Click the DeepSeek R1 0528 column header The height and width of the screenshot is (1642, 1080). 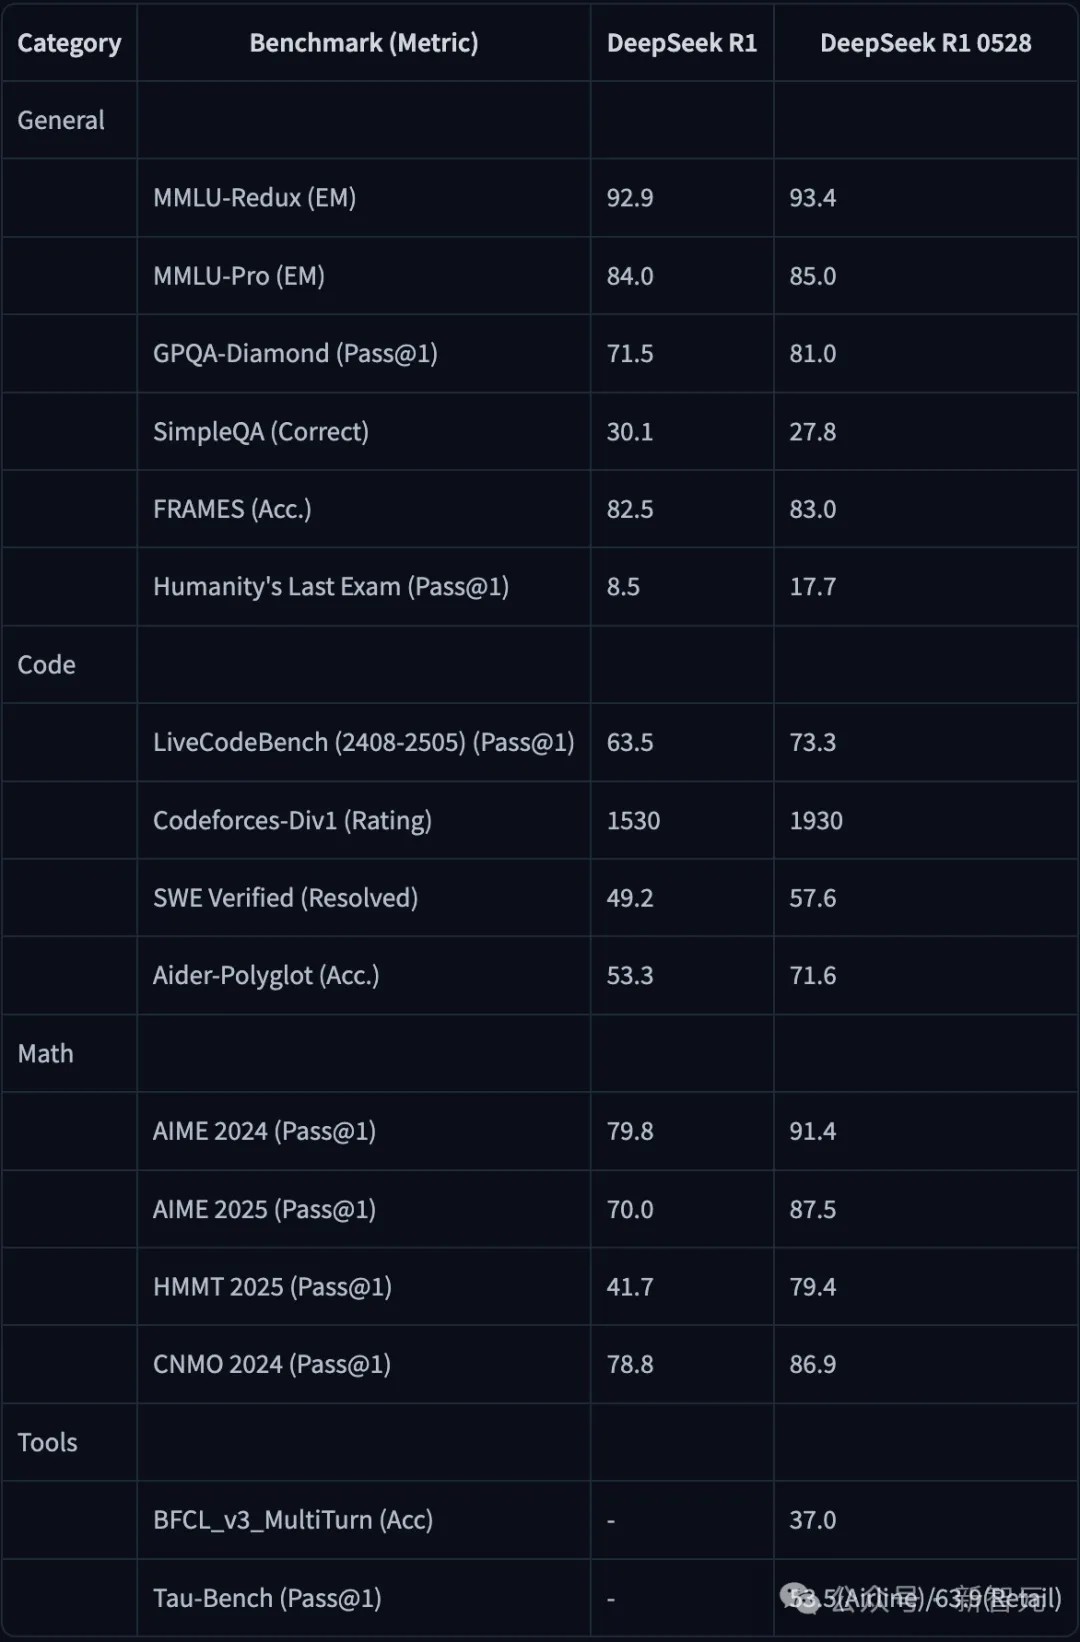click(925, 43)
